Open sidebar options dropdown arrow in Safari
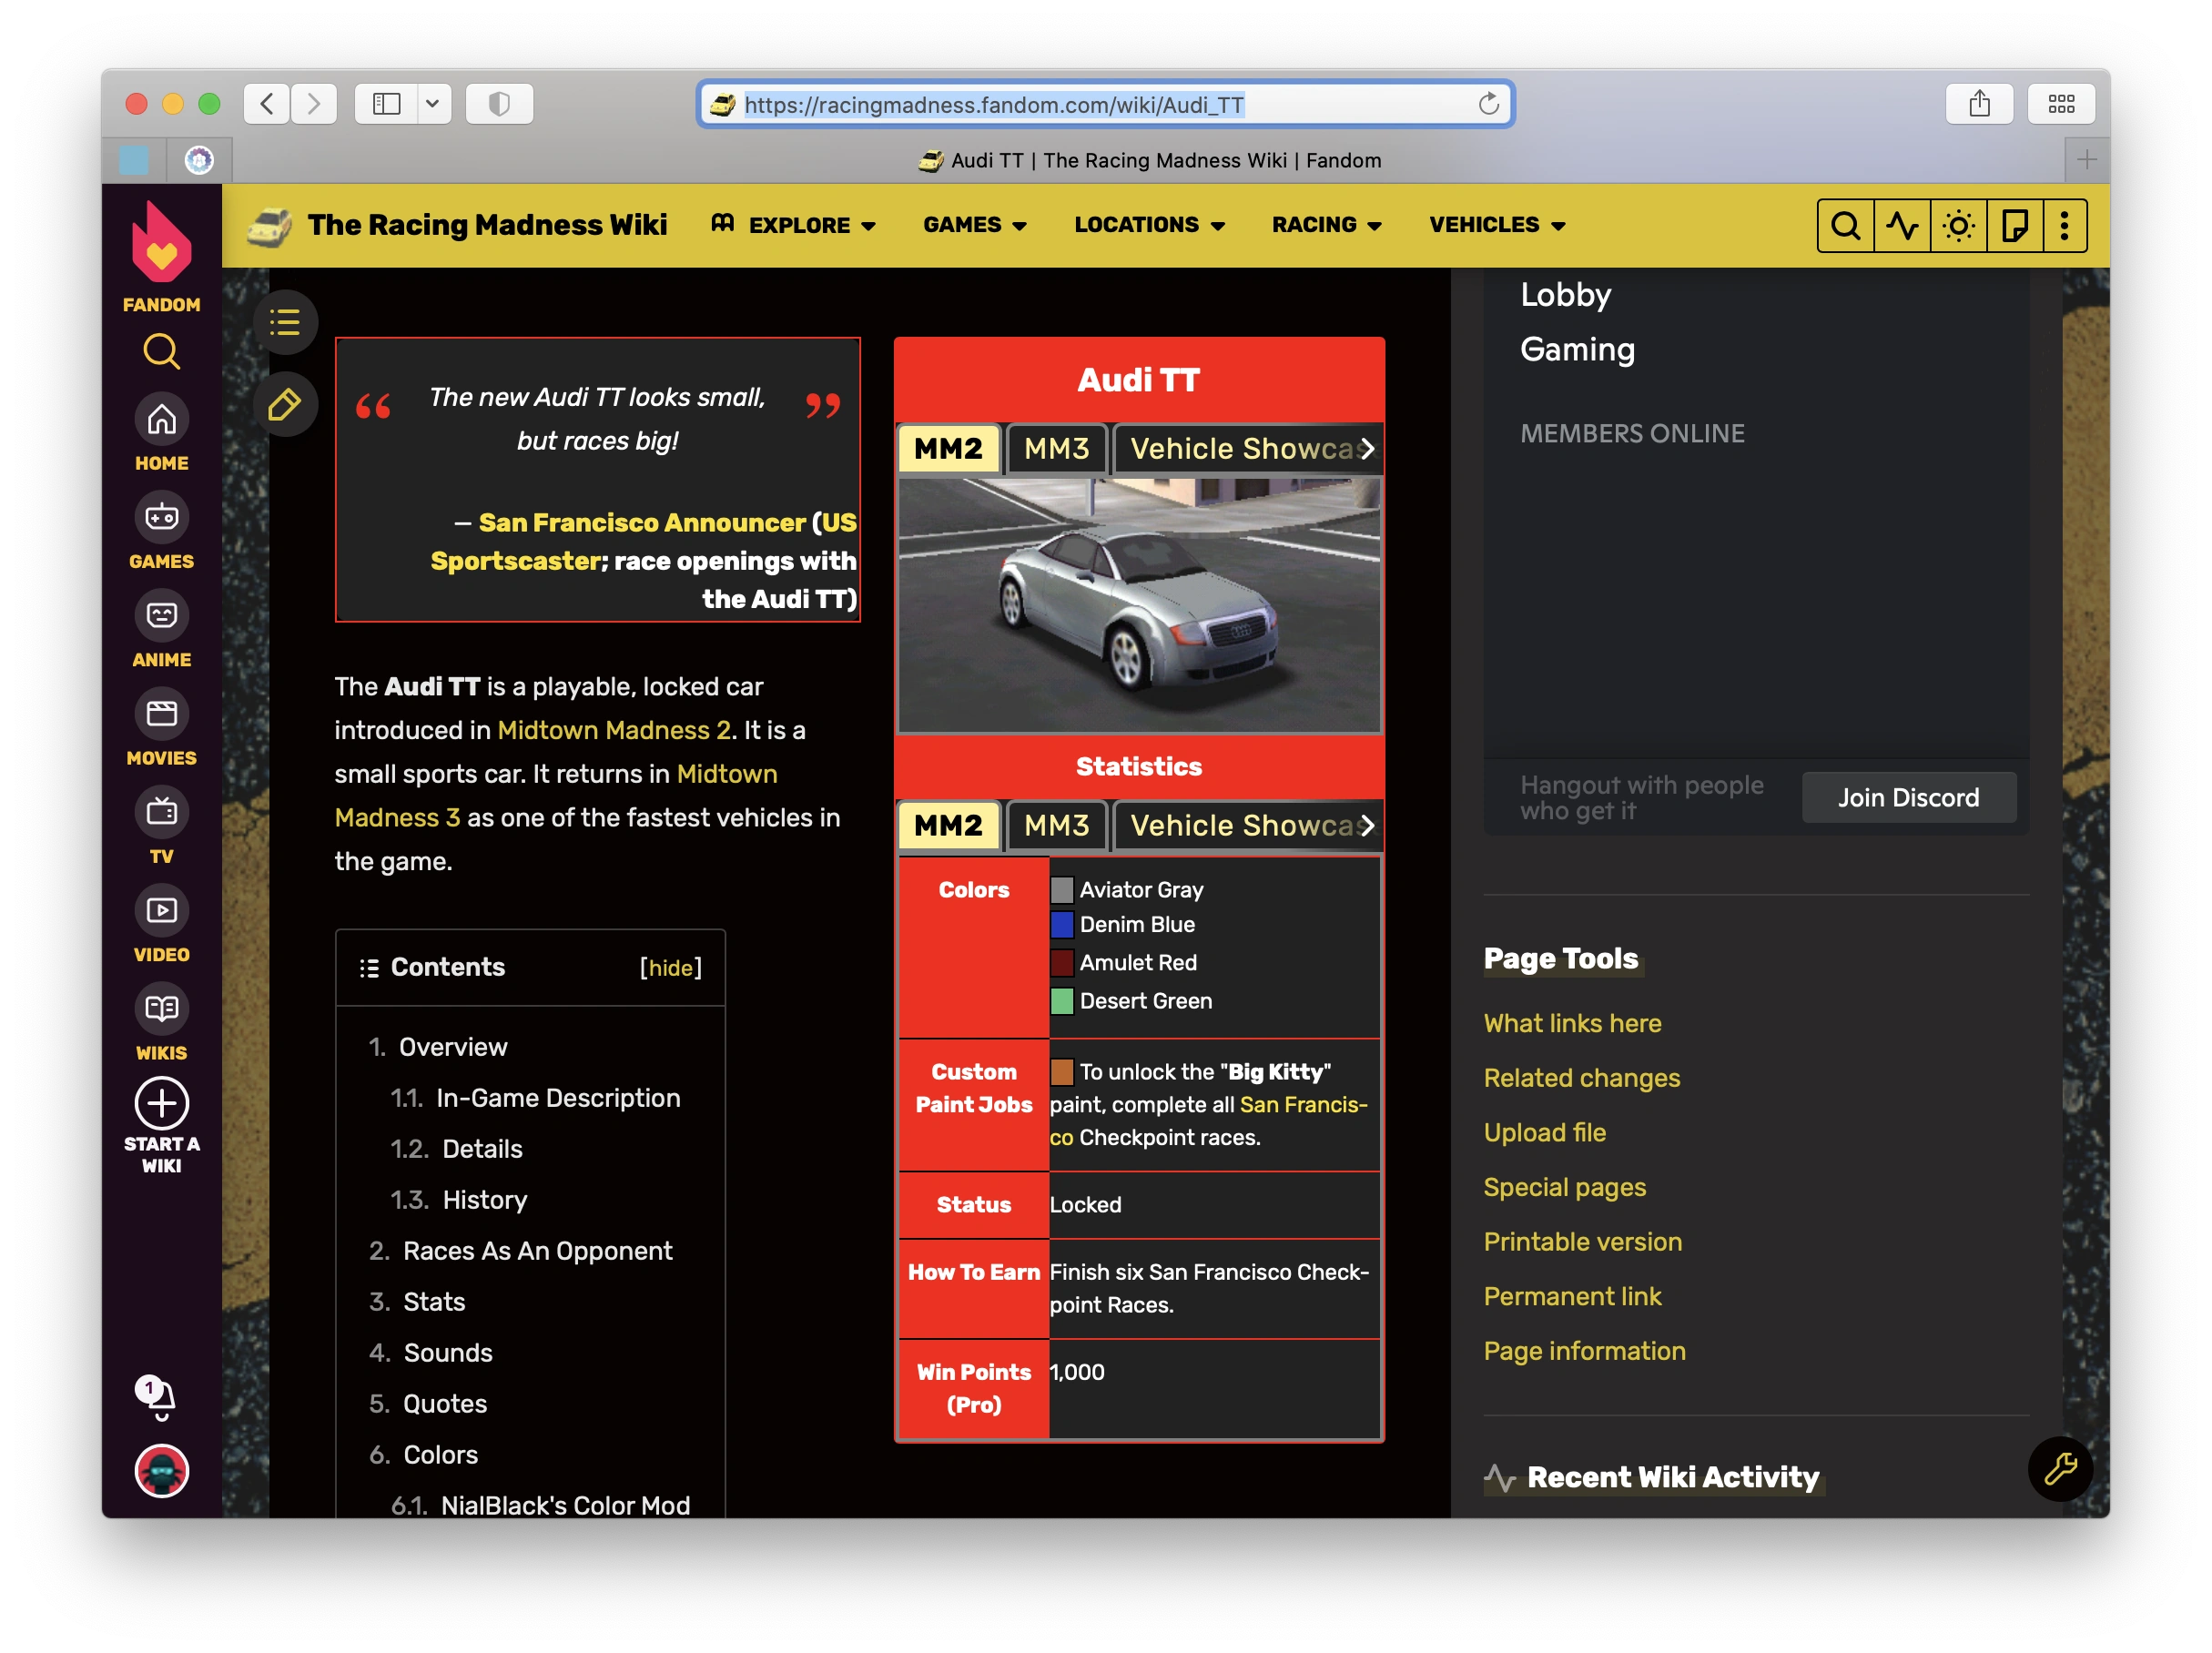This screenshot has height=1653, width=2212. pos(433,104)
